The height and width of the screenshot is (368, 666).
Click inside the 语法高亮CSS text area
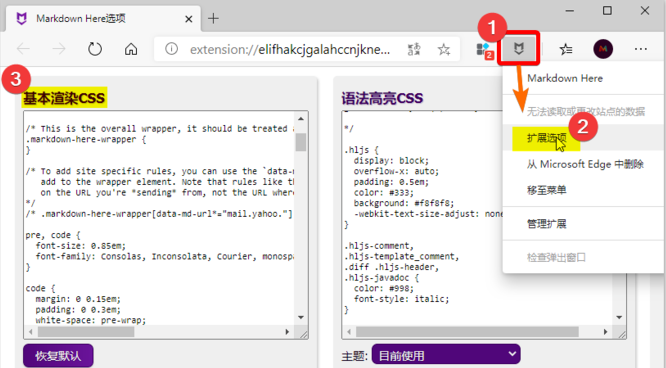pos(476,219)
